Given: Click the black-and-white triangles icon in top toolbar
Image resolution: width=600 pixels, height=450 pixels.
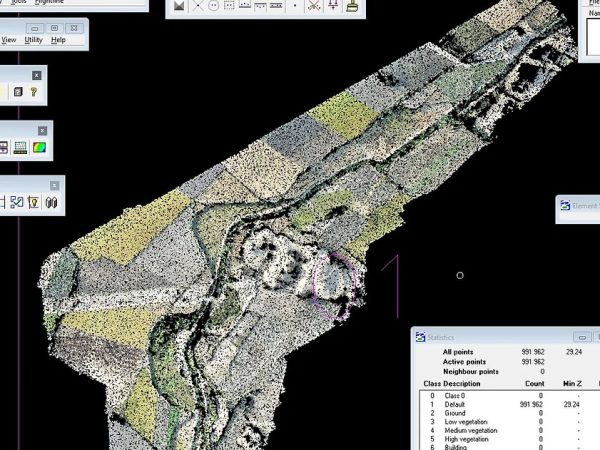Looking at the screenshot, I should tap(179, 6).
